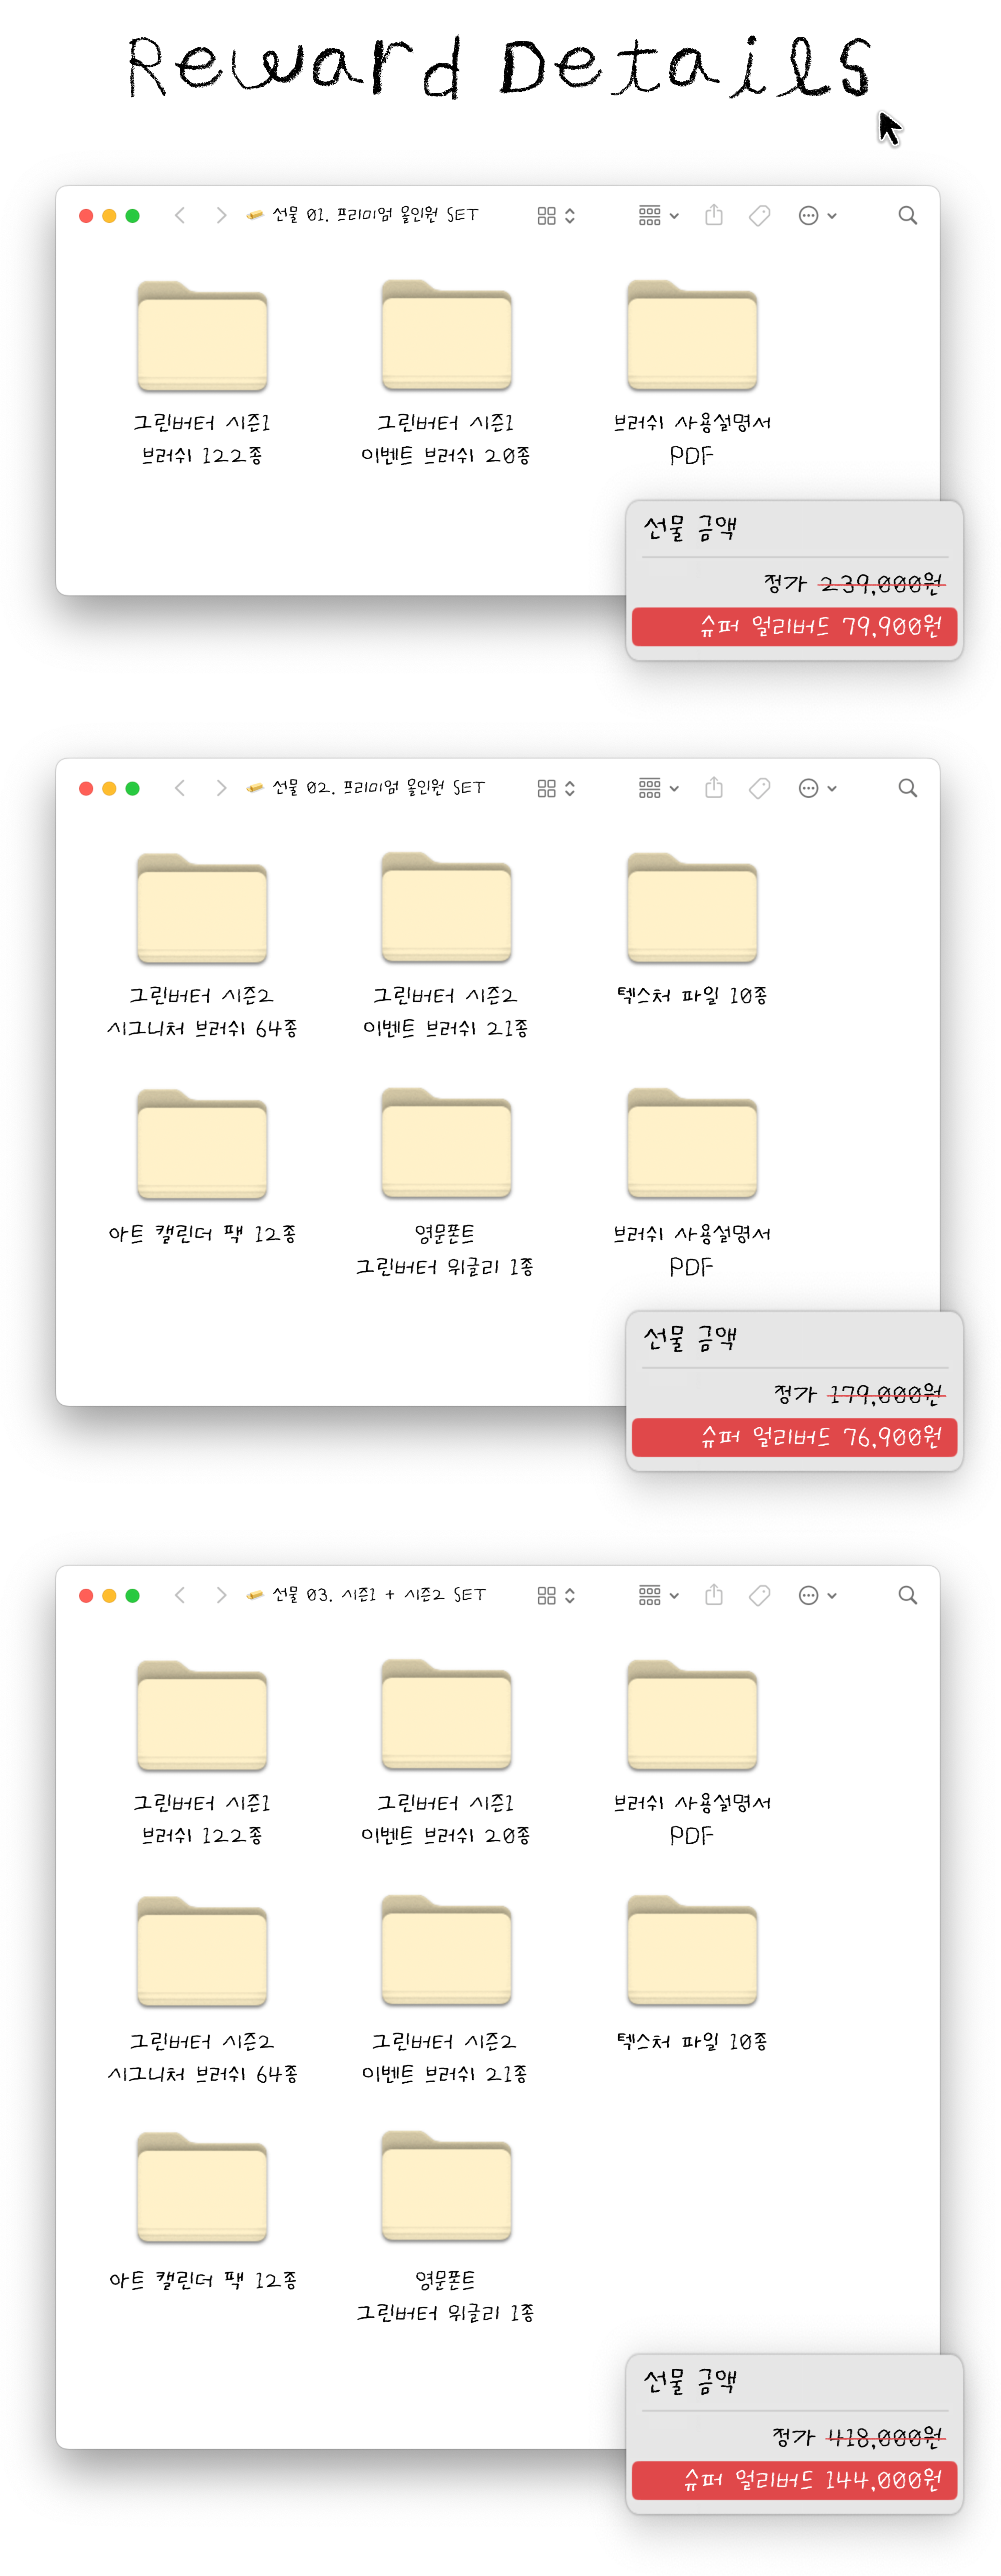Click the red 슈퍼 얼리버드 76,900원 banner

(x=794, y=1437)
